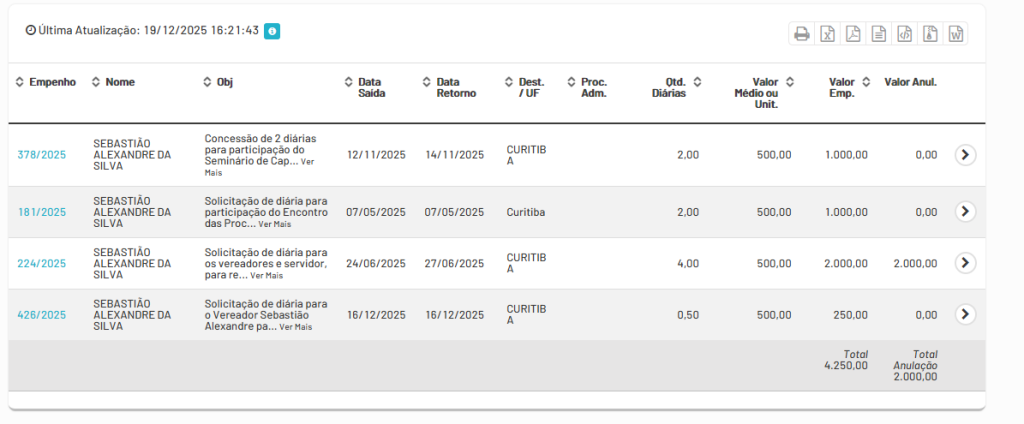Open details arrow for row 224/2025
This screenshot has height=424, width=1024.
point(964,263)
